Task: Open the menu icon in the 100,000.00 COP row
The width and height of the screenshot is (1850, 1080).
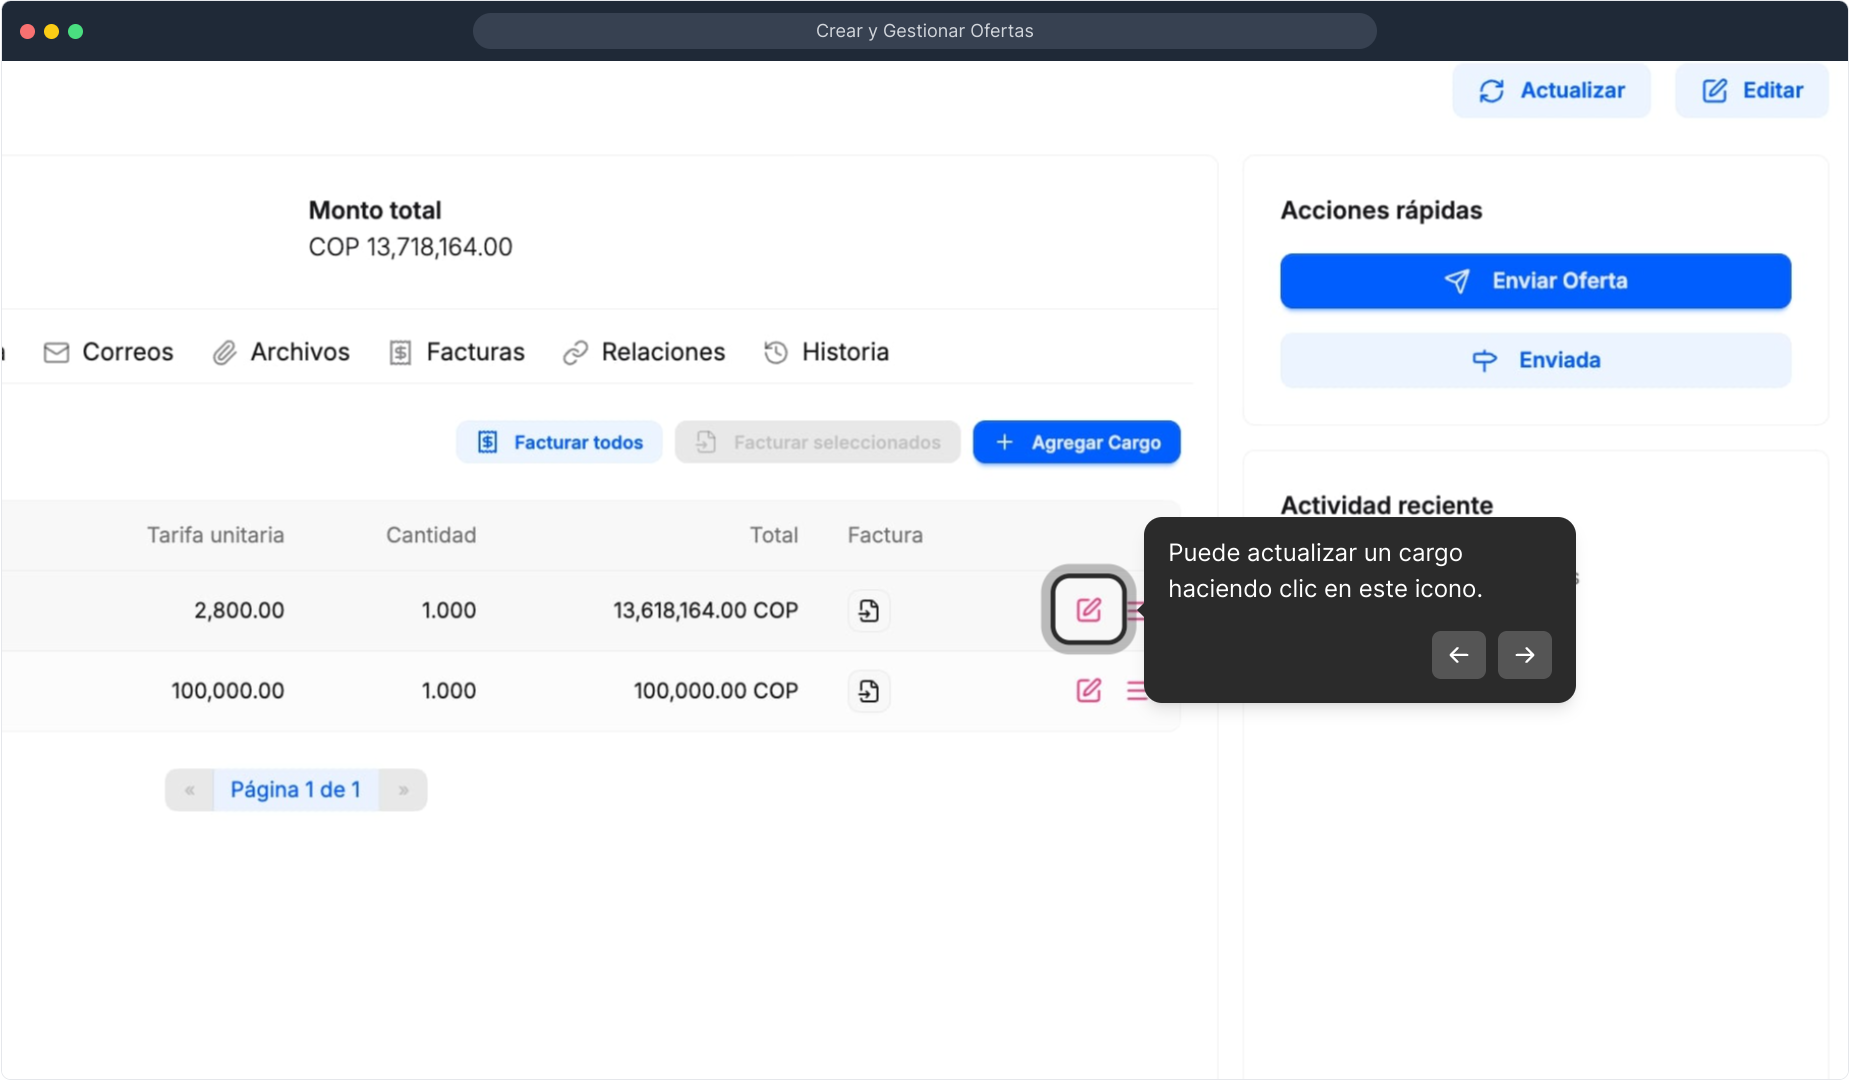Action: 1135,691
